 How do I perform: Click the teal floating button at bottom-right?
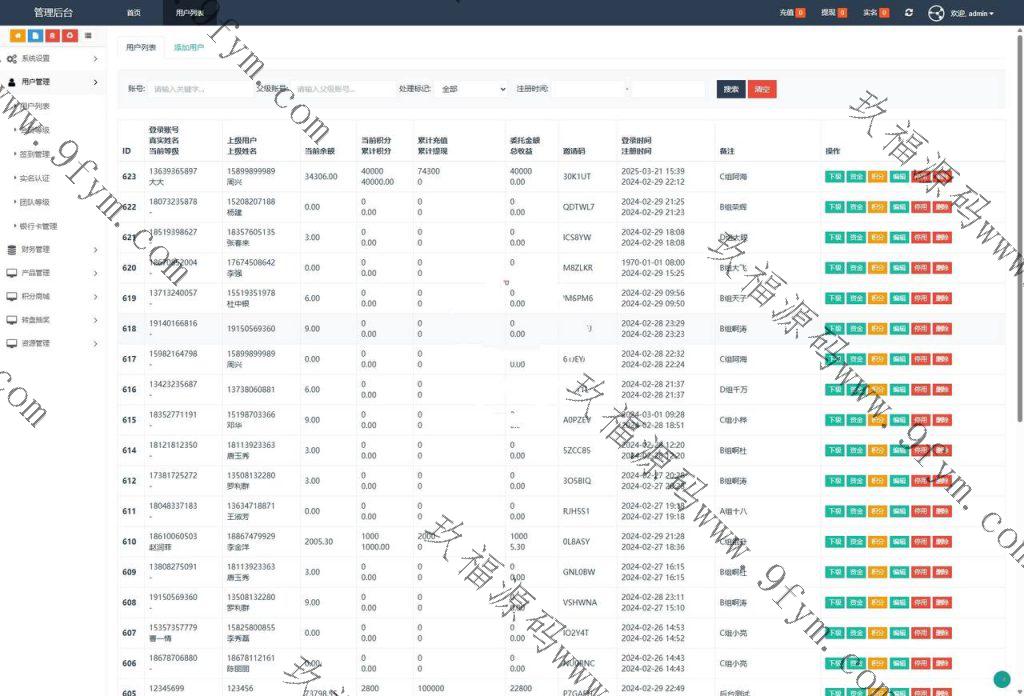point(1003,679)
